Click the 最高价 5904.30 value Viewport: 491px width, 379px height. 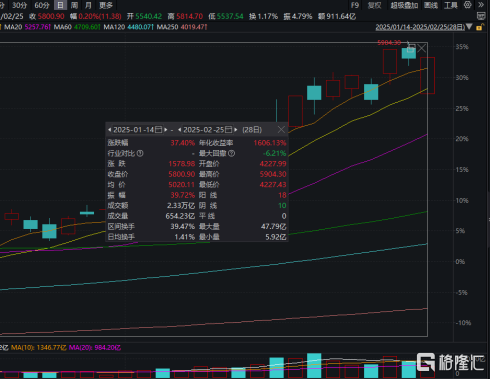click(x=273, y=174)
